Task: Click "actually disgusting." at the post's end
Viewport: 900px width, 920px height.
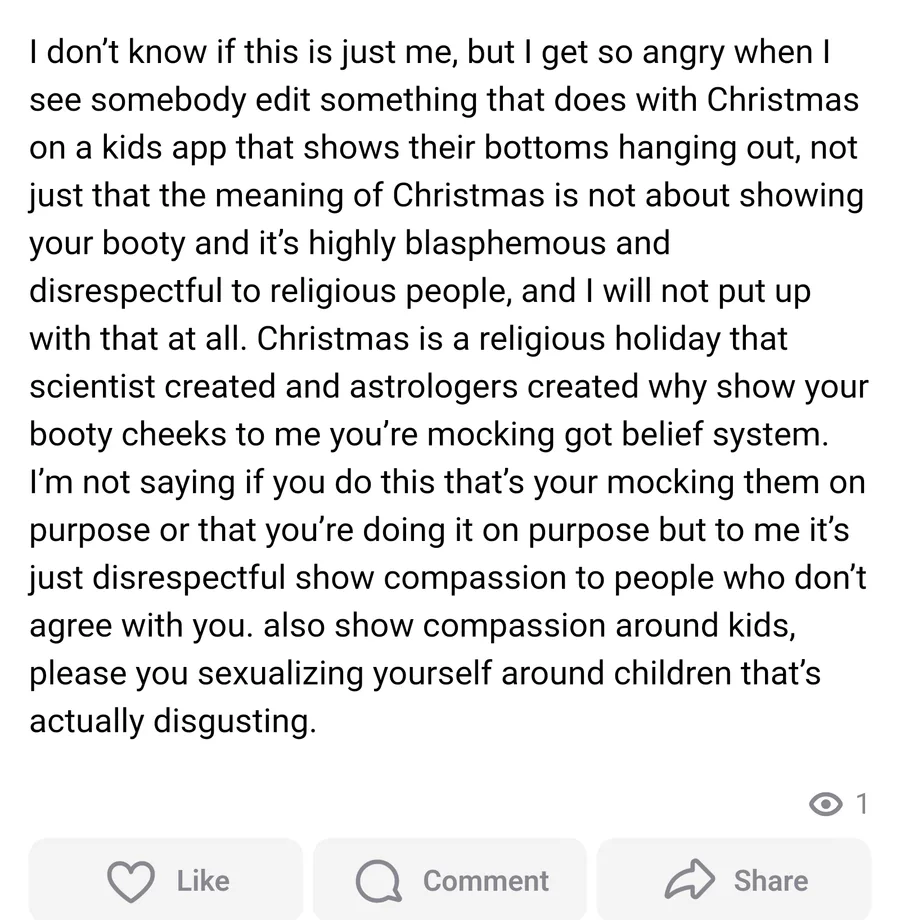Action: [172, 721]
